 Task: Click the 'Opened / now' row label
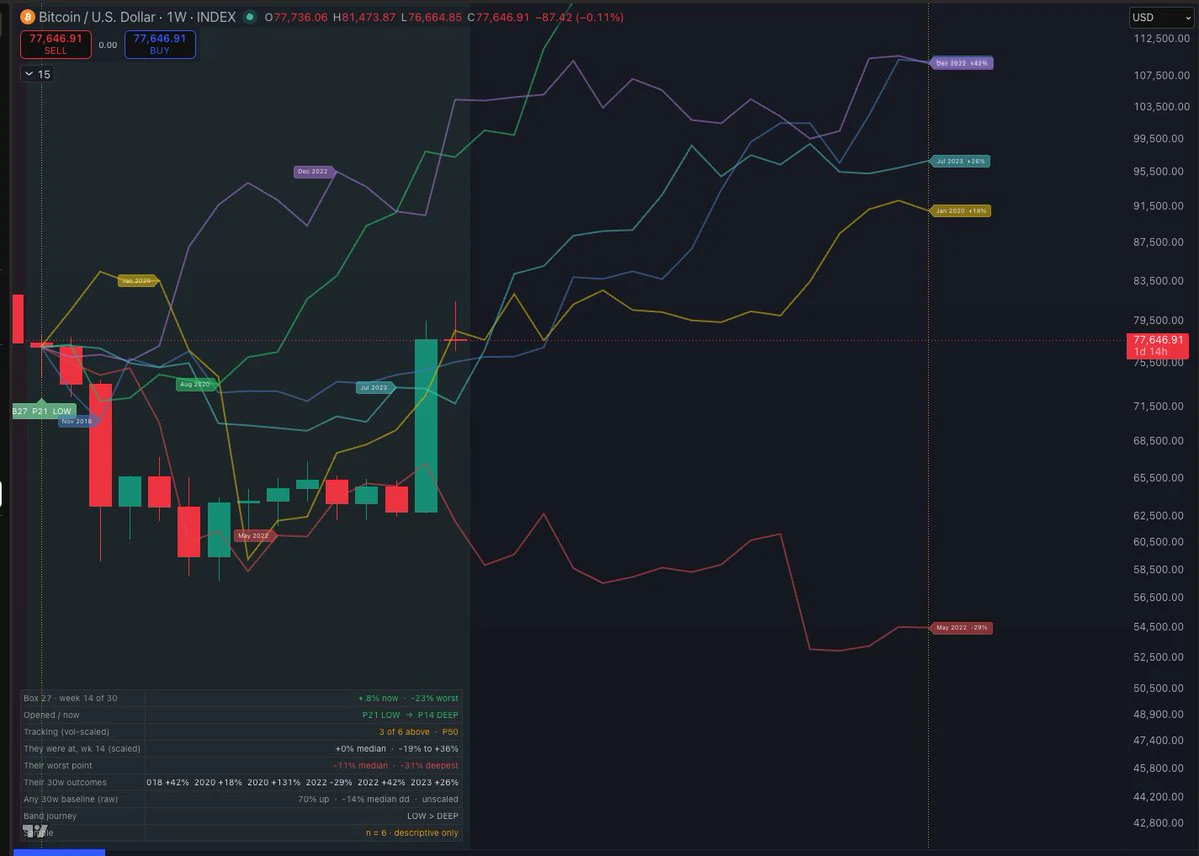coord(51,715)
